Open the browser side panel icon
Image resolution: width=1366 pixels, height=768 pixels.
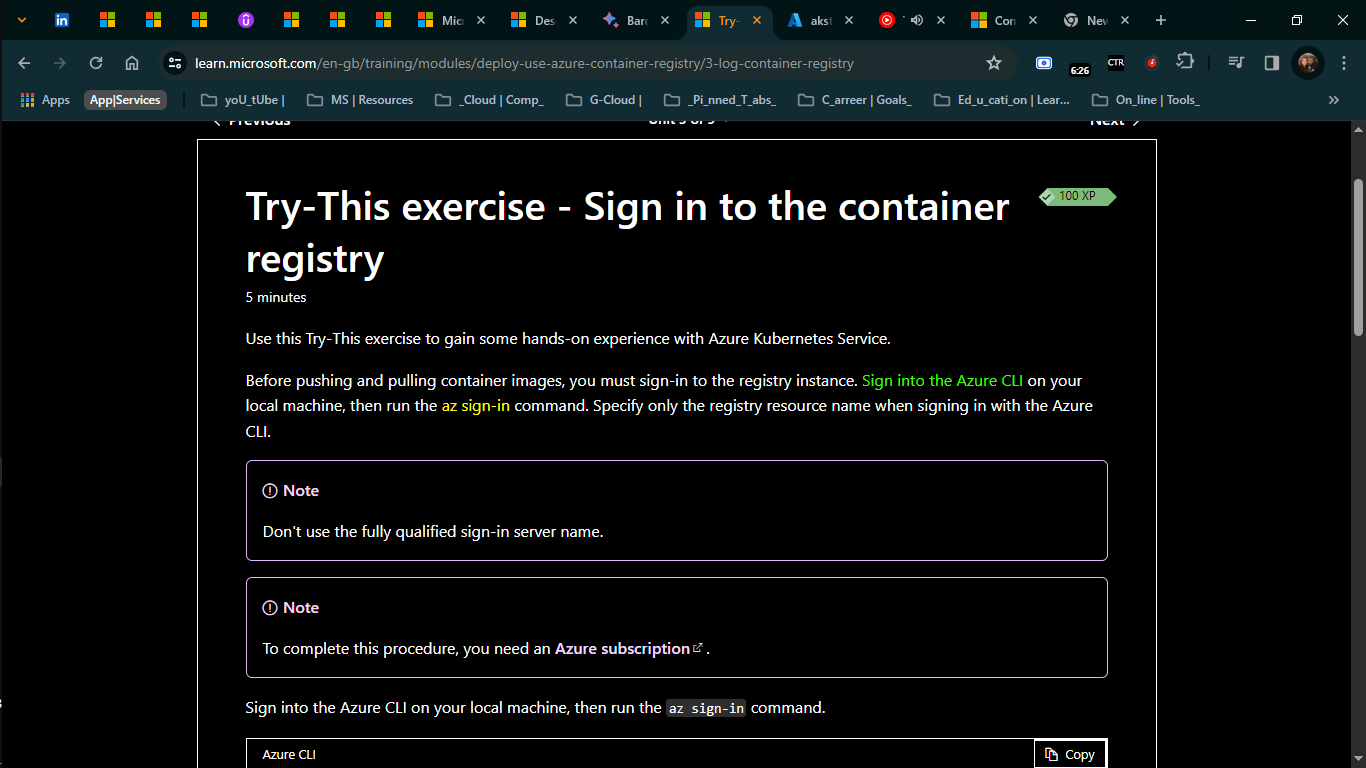tap(1271, 62)
